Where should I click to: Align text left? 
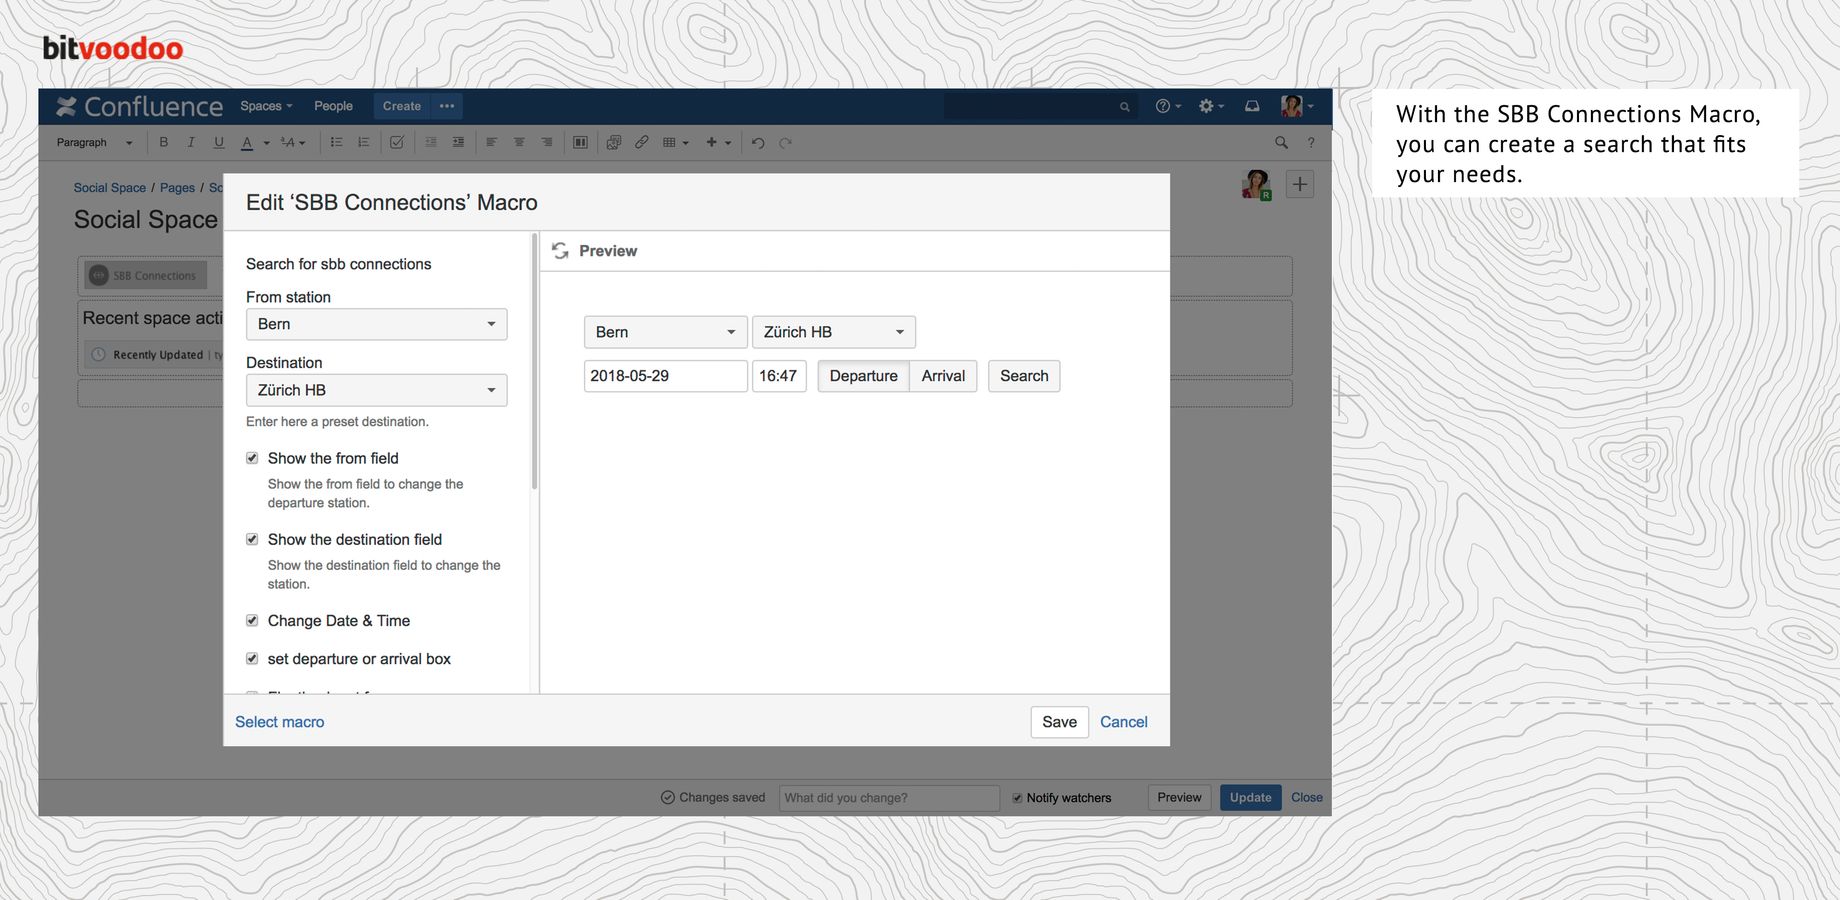(491, 142)
